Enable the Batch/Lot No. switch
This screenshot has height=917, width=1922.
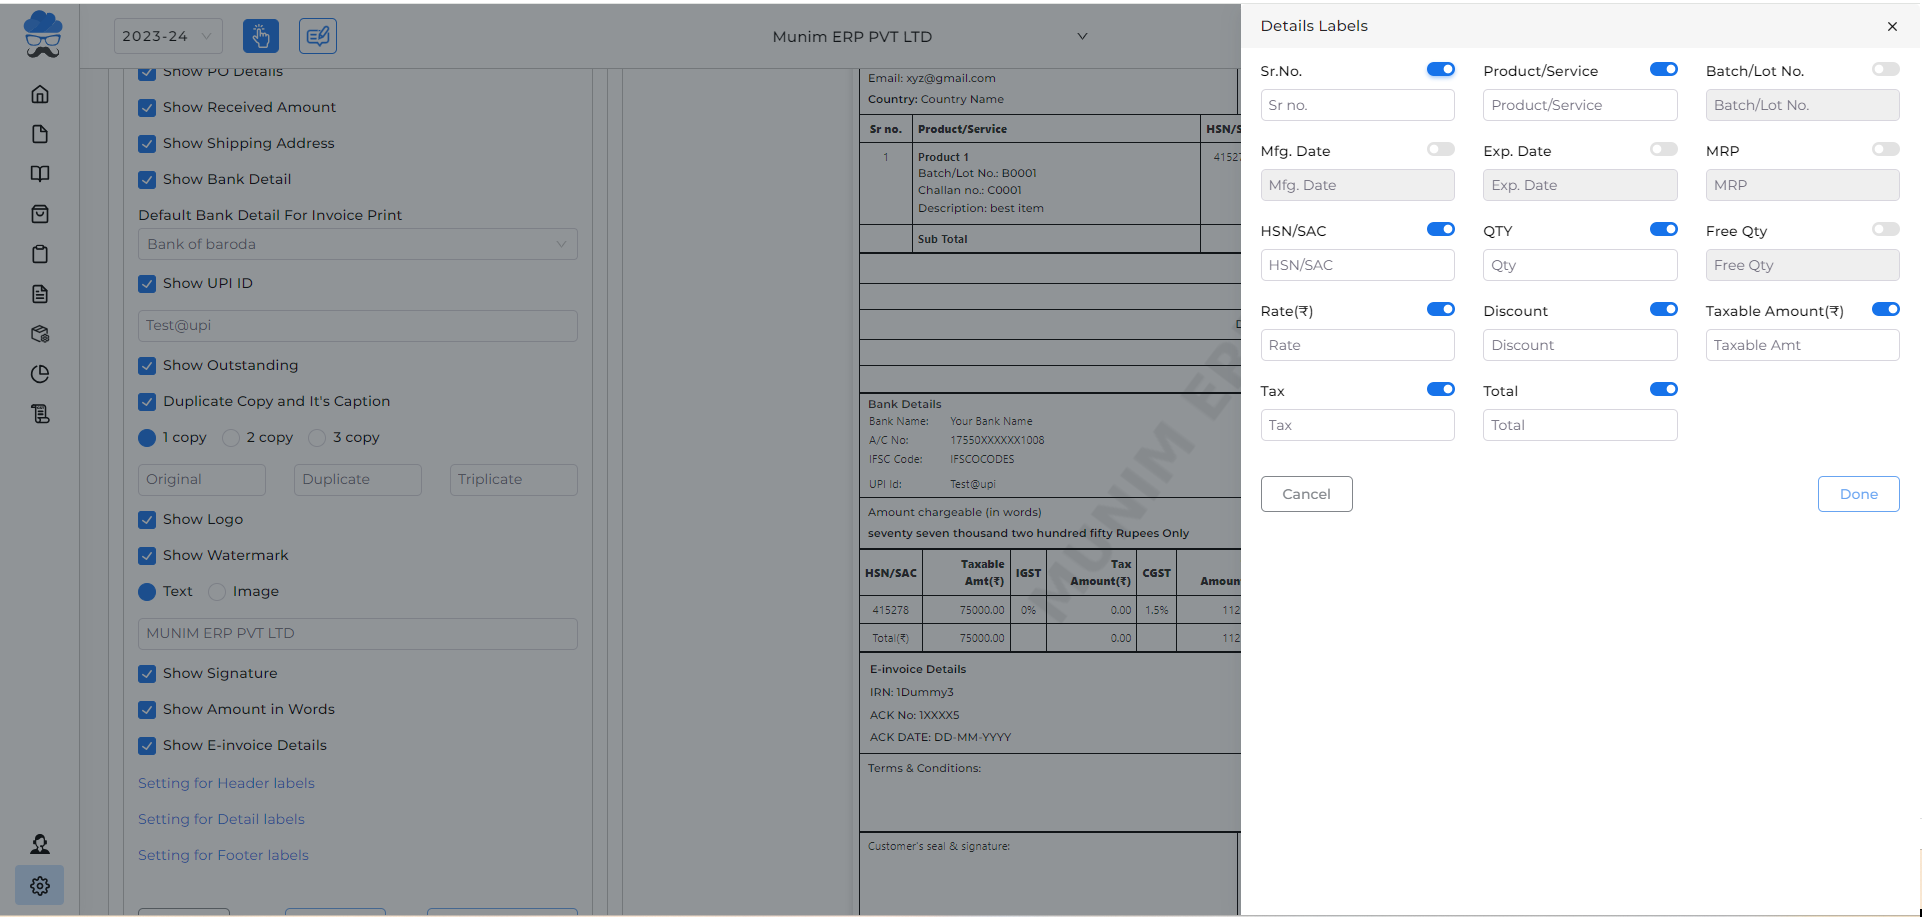[1886, 69]
